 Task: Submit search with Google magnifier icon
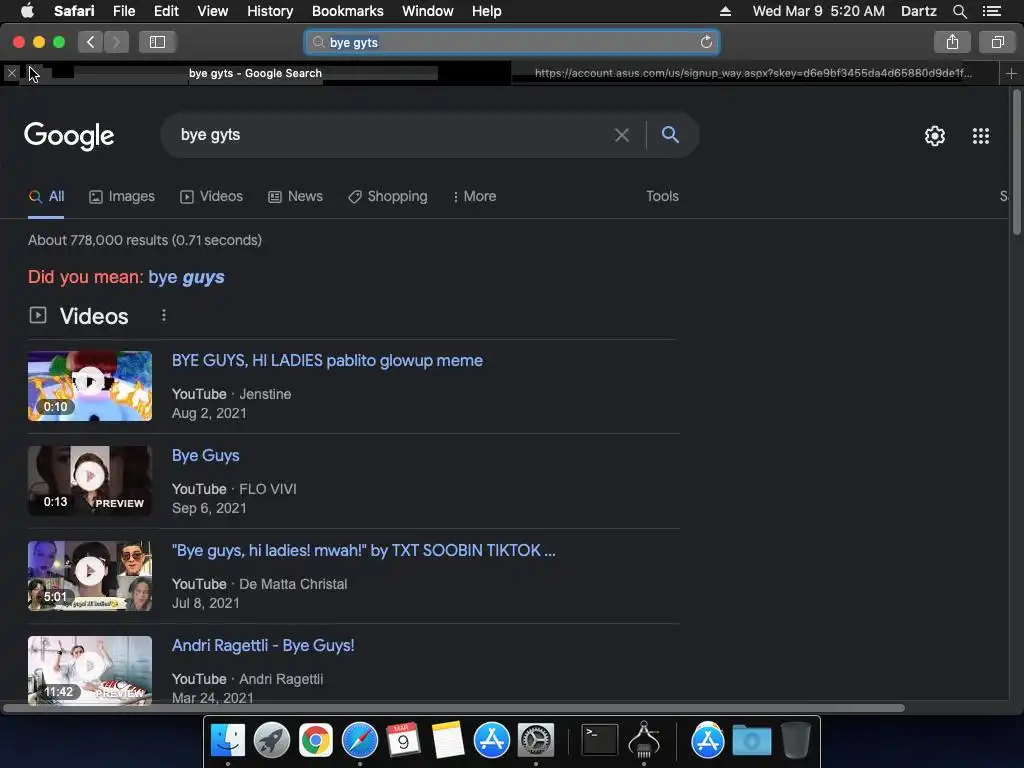pos(670,135)
